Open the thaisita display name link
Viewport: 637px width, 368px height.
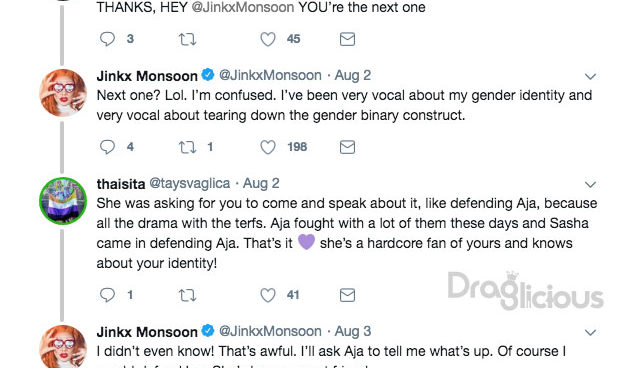121,184
